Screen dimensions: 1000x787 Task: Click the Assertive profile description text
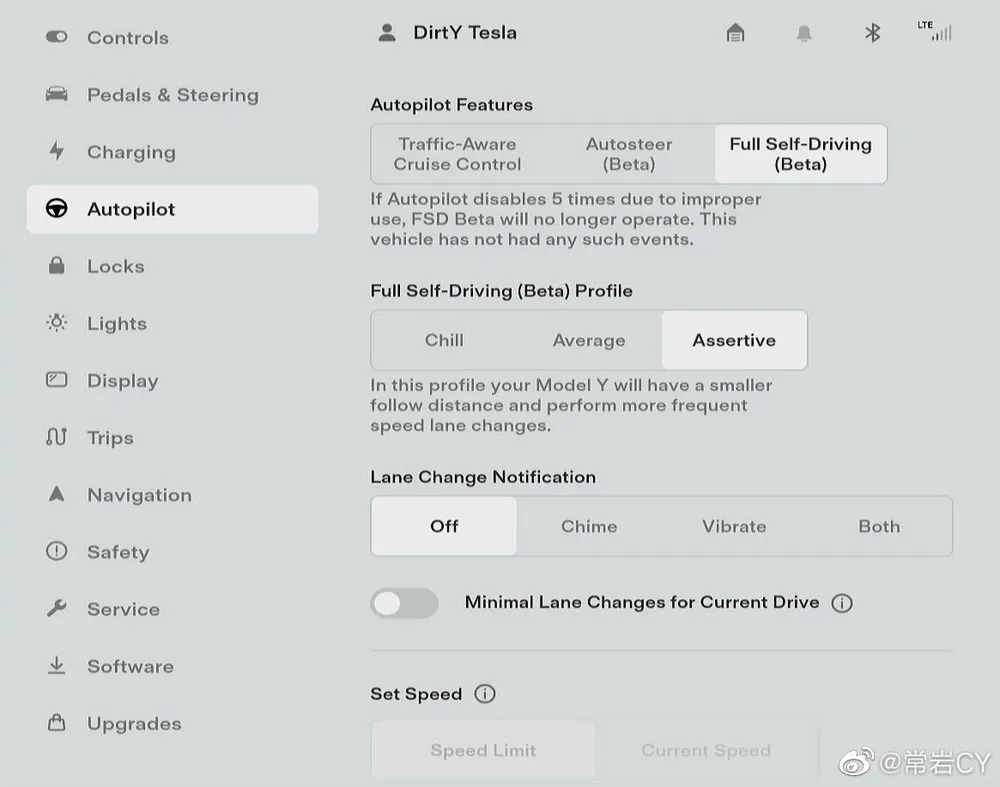571,406
